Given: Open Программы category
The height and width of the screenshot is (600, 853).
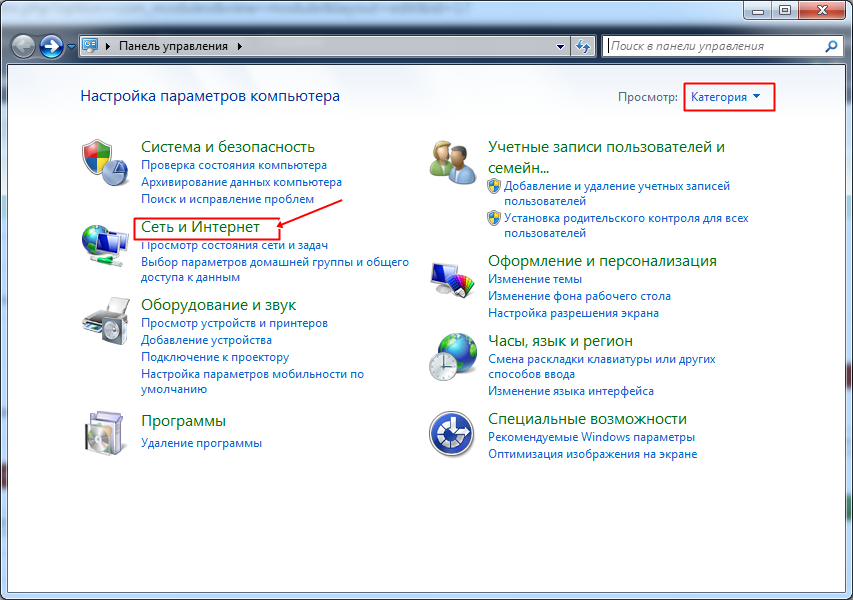Looking at the screenshot, I should coord(183,421).
